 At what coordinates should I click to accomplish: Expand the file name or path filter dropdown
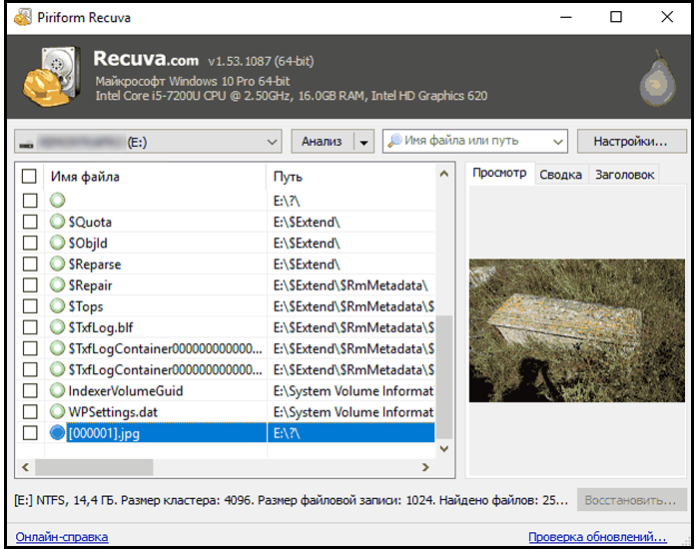558,142
